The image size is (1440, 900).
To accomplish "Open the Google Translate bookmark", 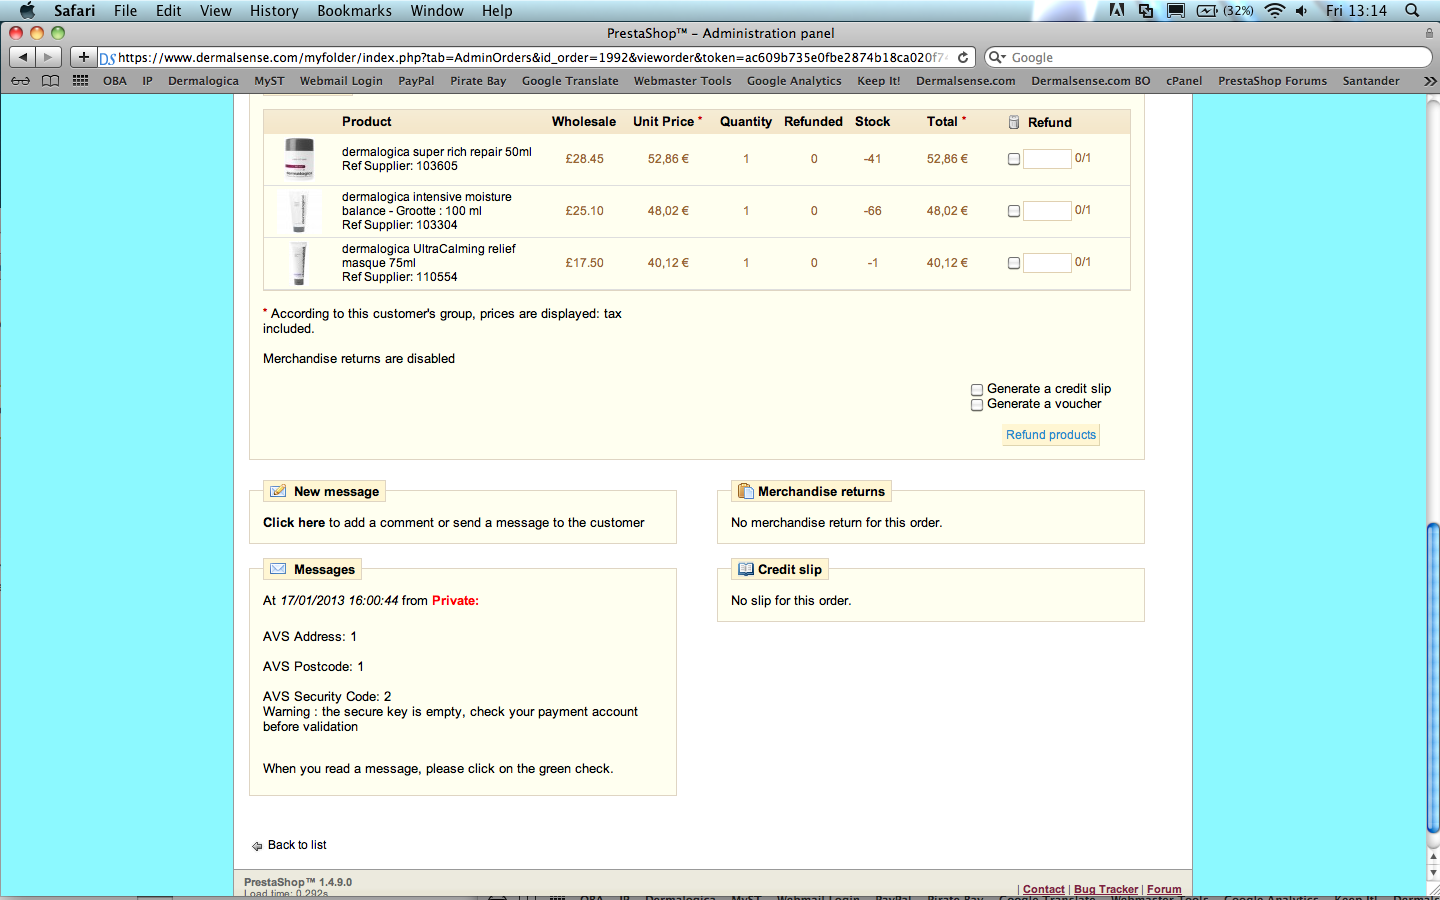I will tap(570, 81).
